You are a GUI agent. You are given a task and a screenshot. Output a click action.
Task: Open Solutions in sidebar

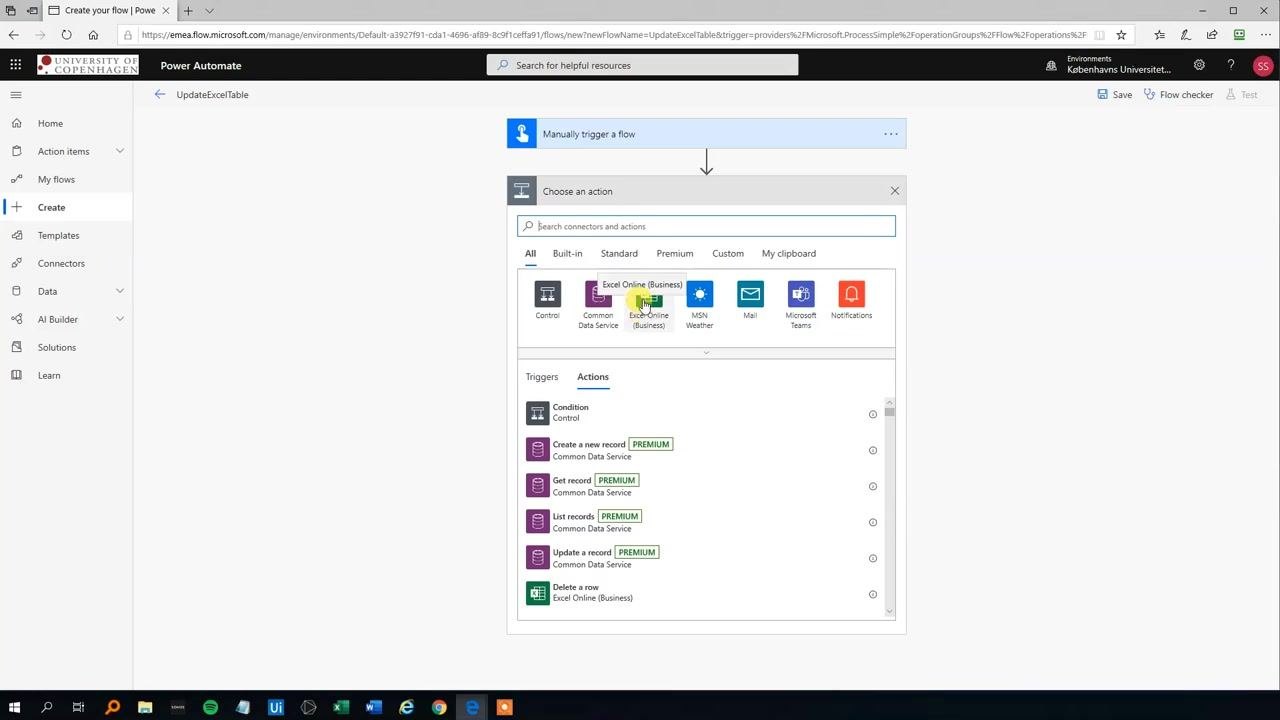tap(57, 347)
